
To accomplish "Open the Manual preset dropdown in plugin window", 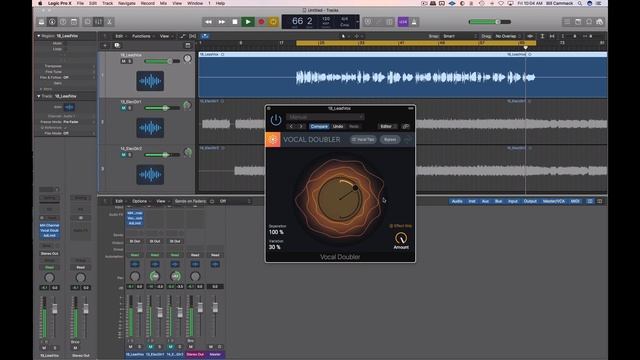I will coord(325,117).
